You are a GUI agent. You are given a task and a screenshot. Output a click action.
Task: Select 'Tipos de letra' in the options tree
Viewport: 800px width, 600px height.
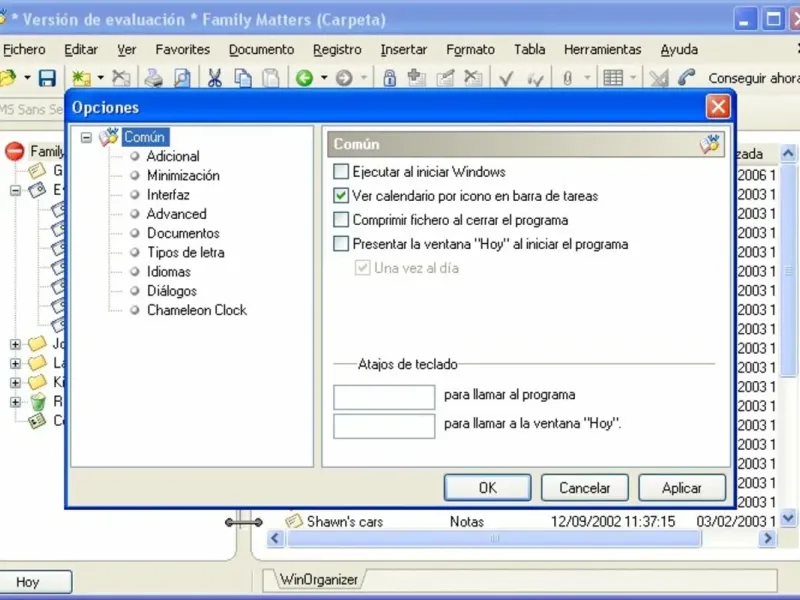(186, 253)
